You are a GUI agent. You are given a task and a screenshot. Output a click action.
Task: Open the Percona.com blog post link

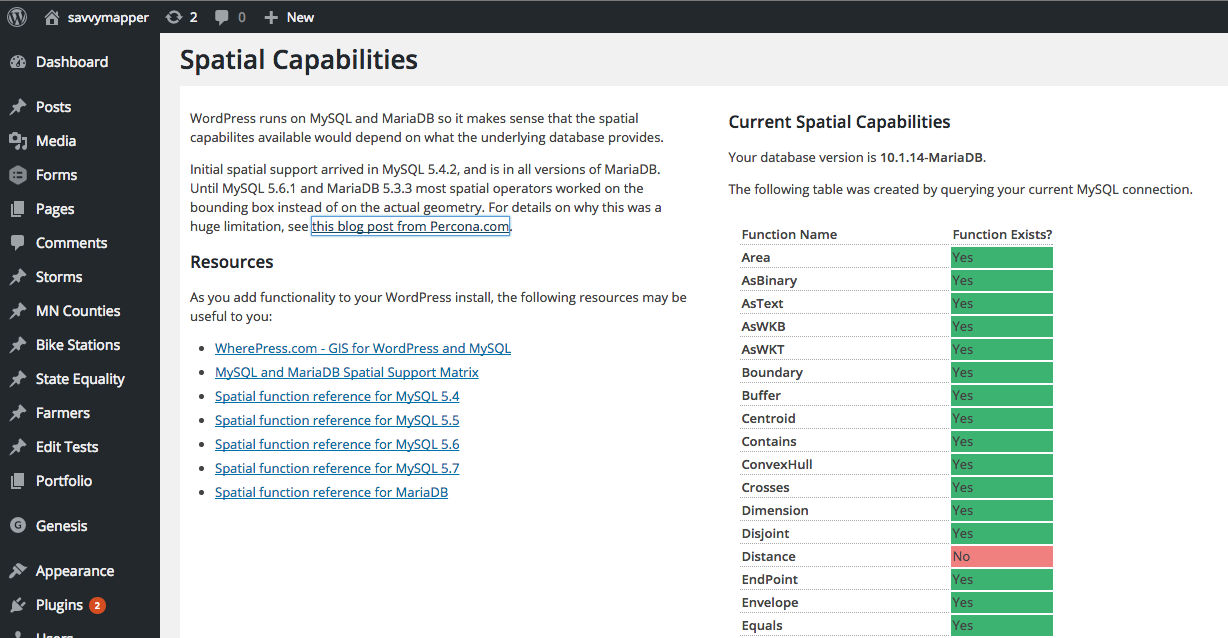(410, 226)
